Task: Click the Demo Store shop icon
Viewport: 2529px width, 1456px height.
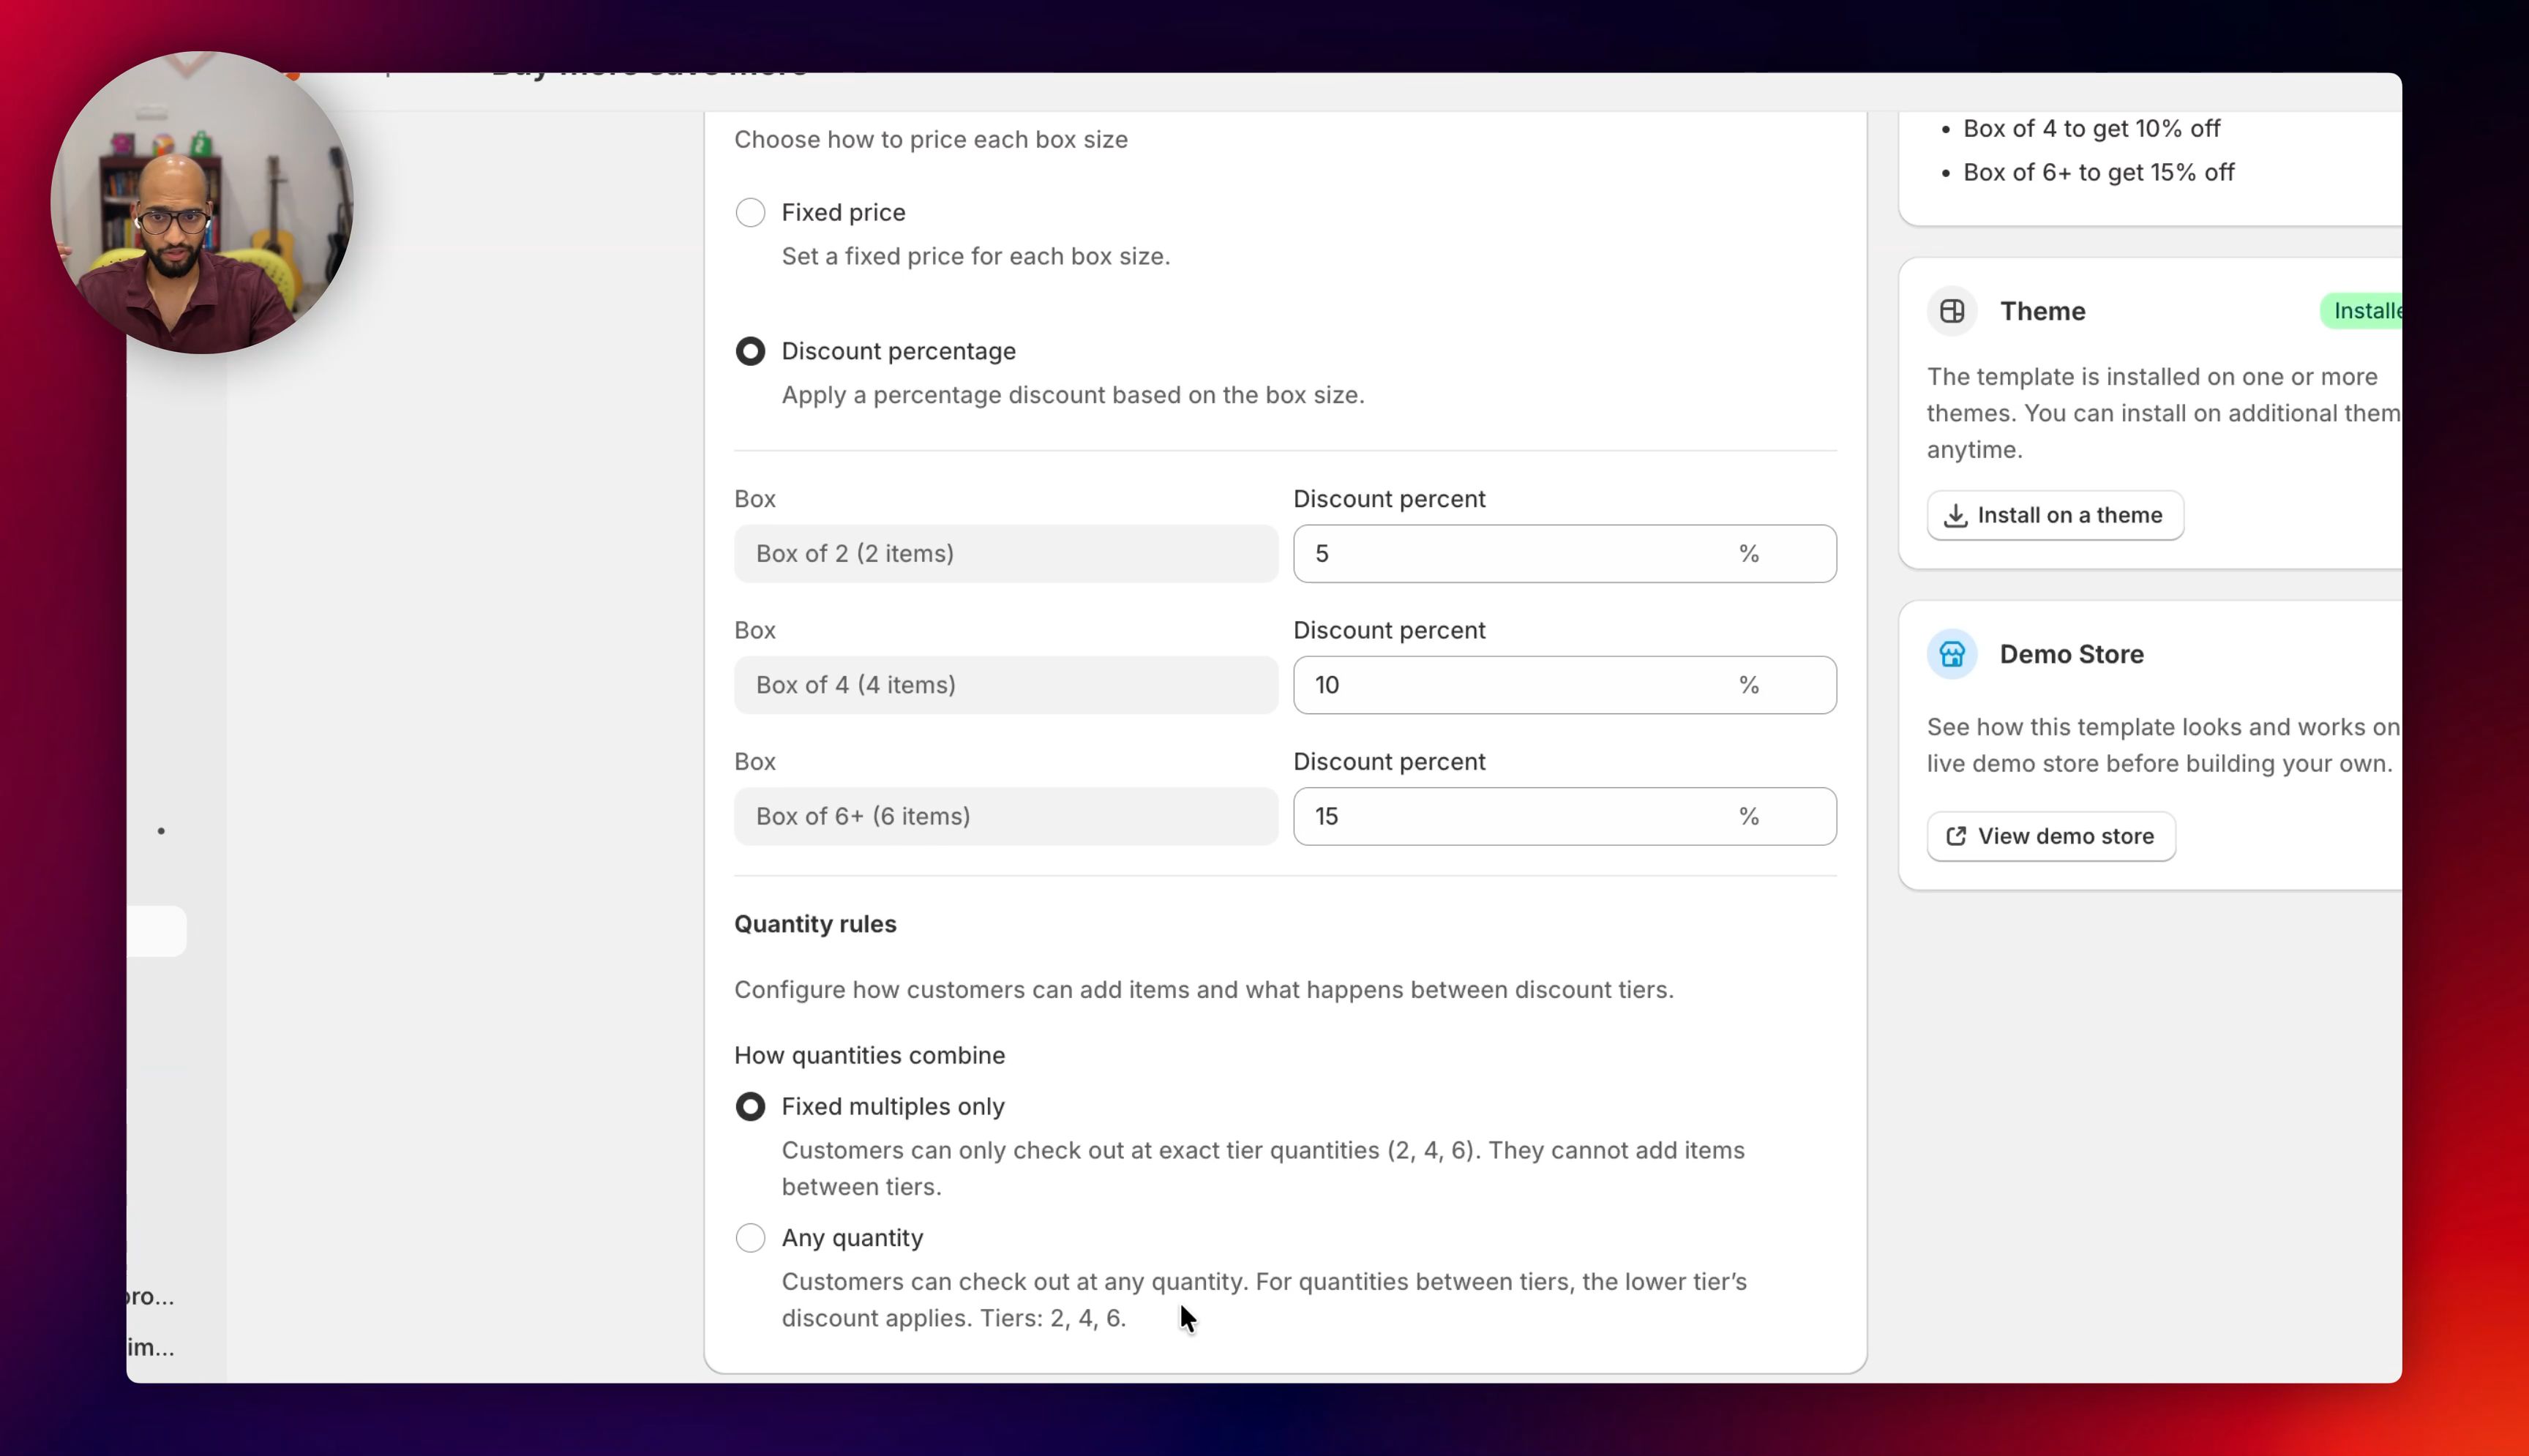Action: (x=1952, y=654)
